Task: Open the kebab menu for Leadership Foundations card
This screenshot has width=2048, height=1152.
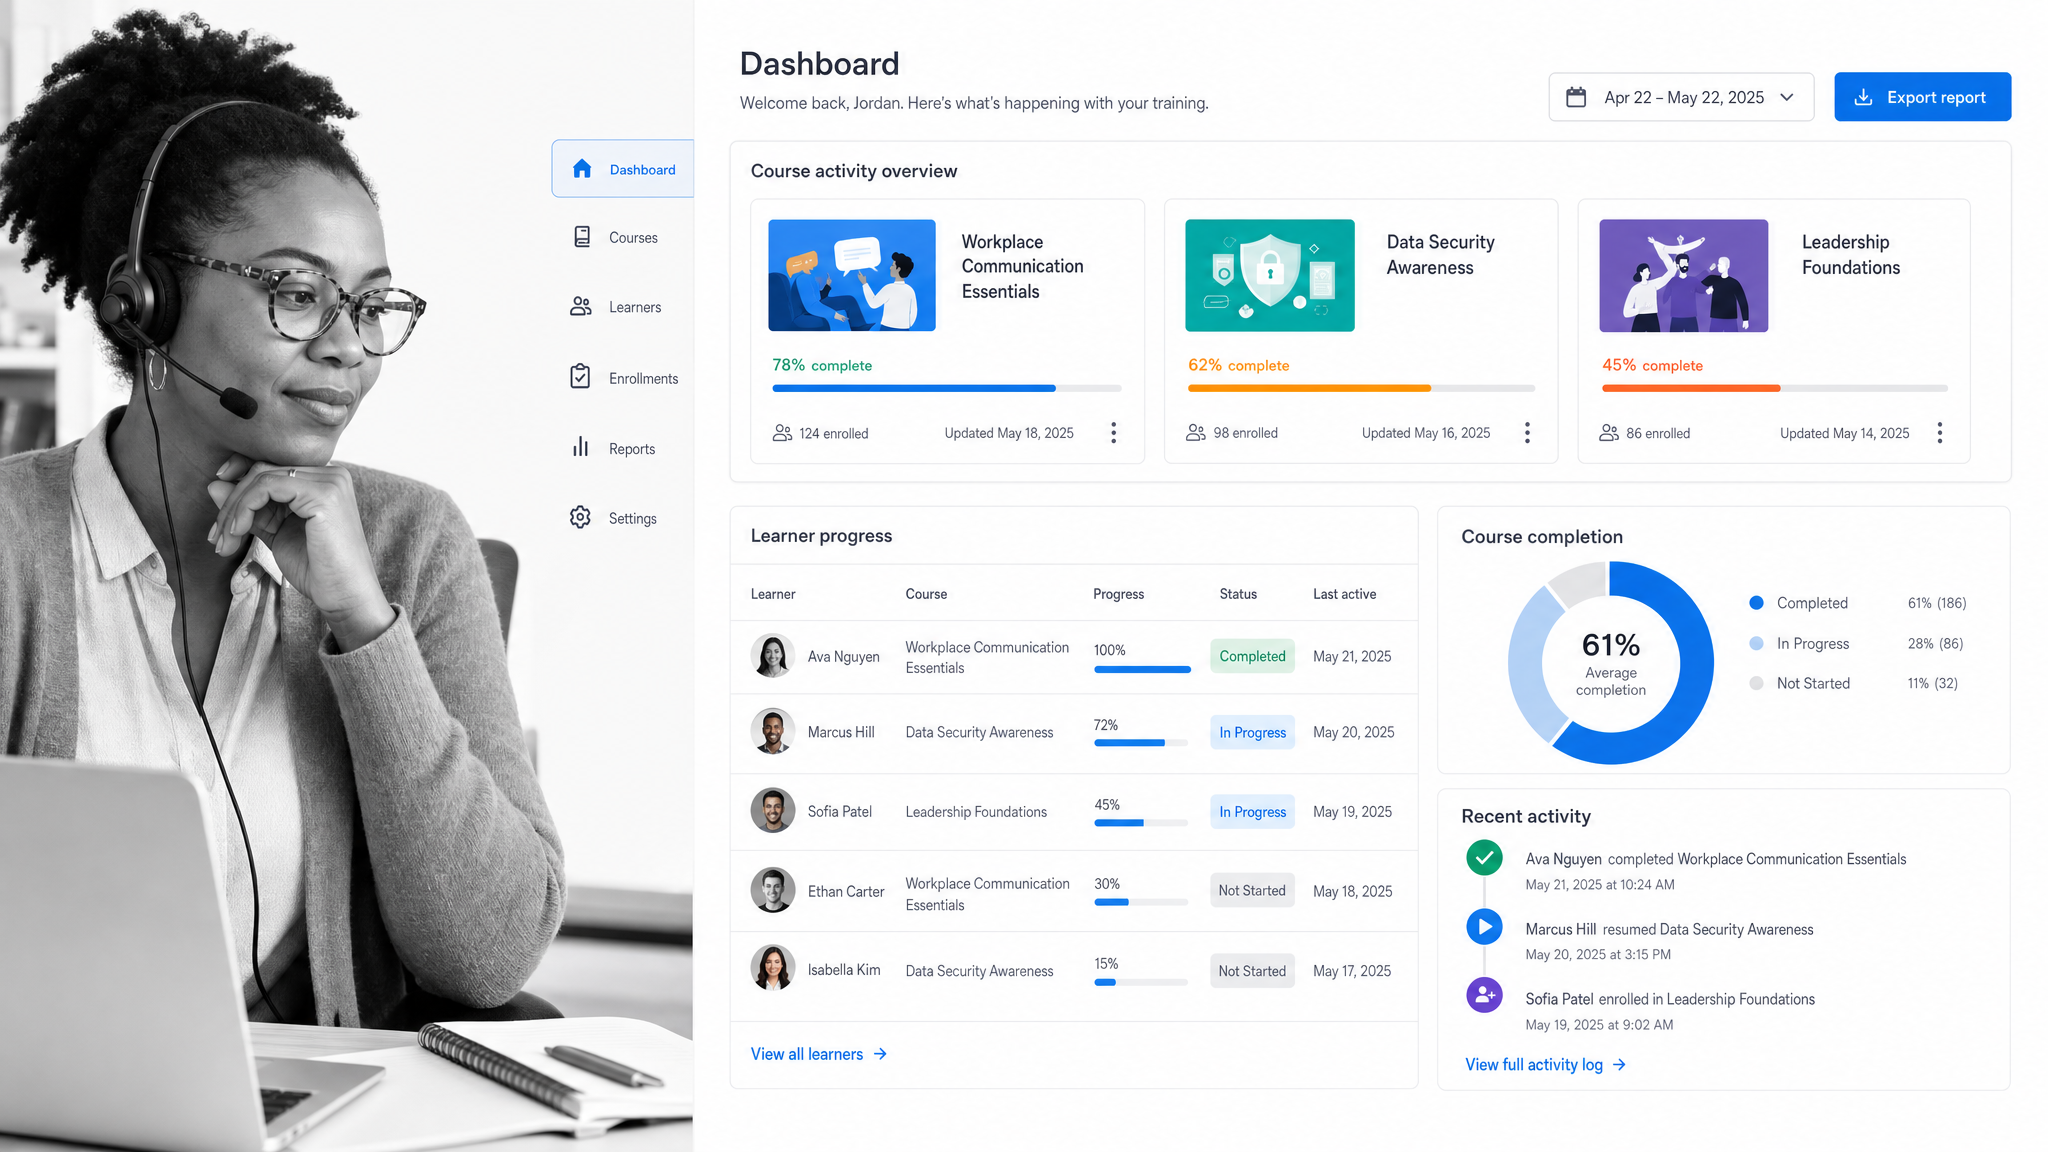Action: pos(1940,432)
